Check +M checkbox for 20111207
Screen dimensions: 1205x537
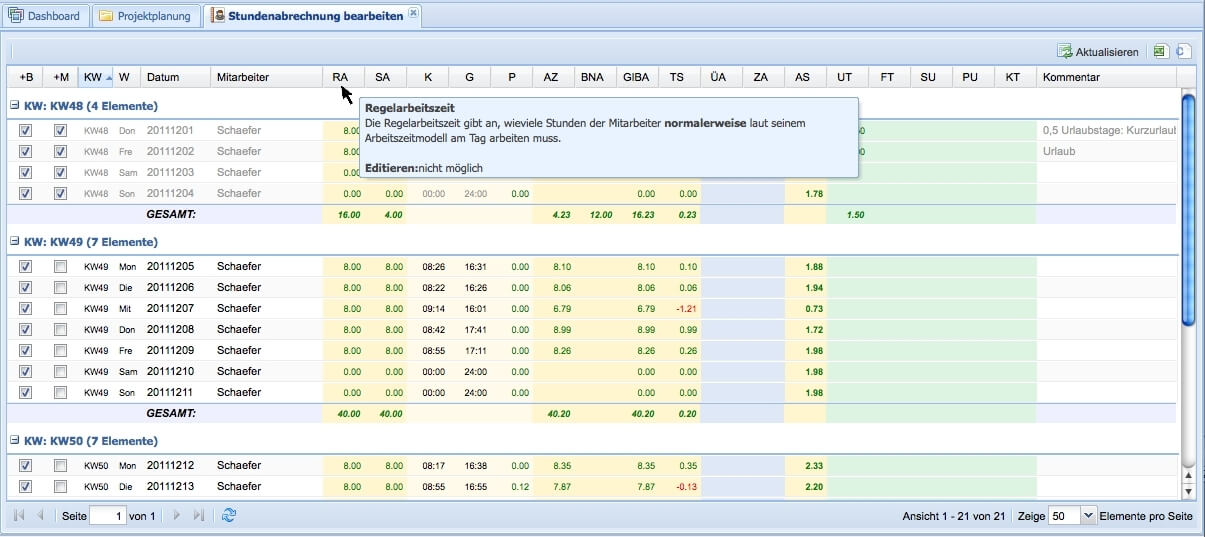[60, 308]
